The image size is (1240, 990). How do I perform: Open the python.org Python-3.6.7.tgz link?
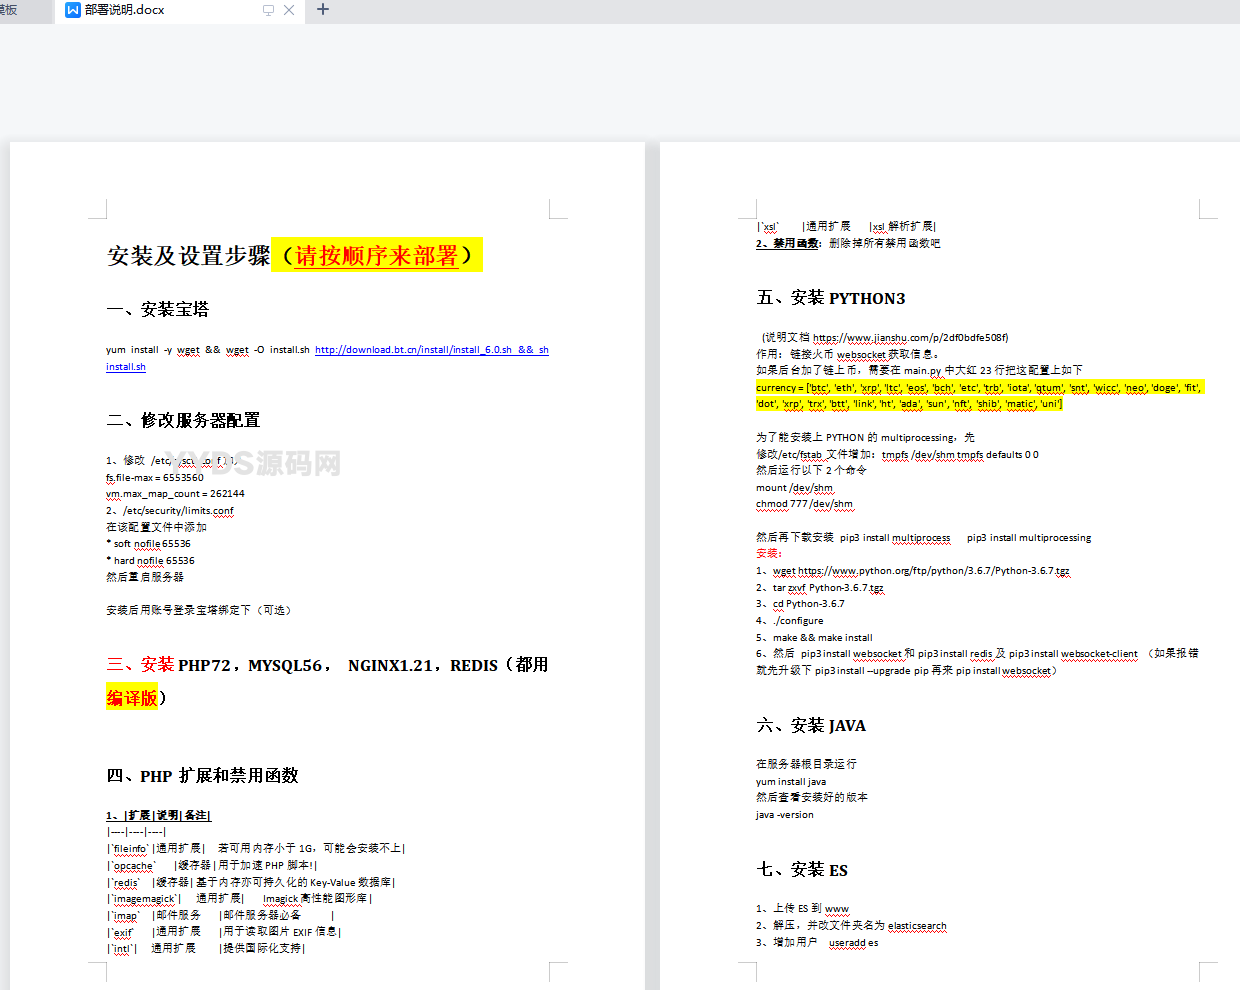point(933,571)
